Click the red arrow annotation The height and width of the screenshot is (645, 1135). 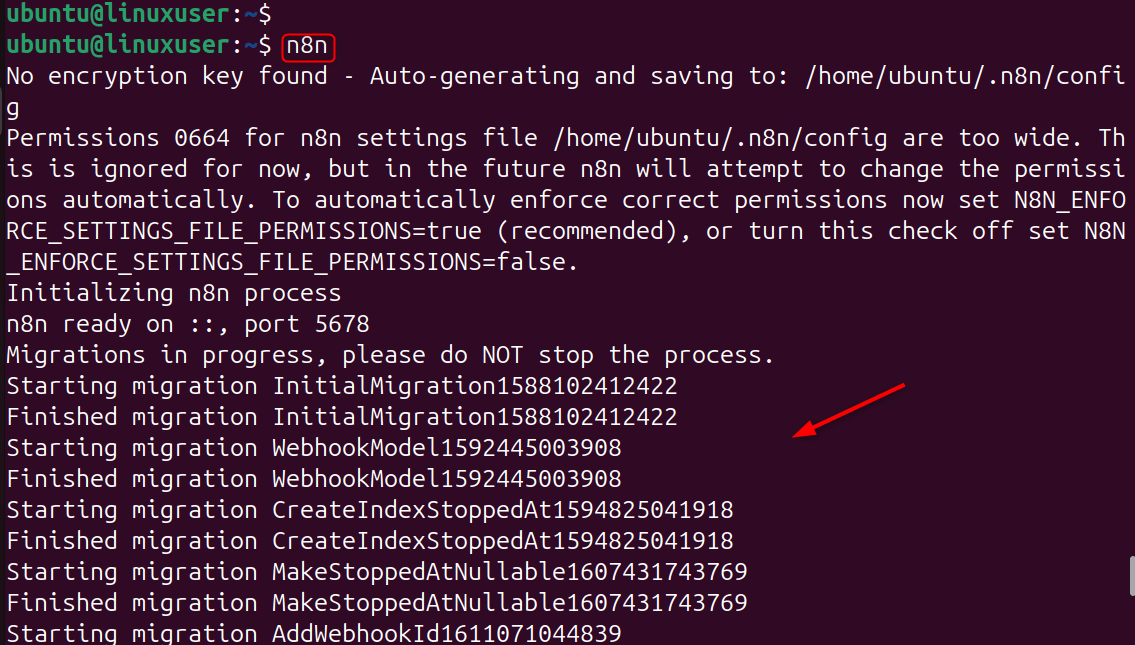click(850, 410)
